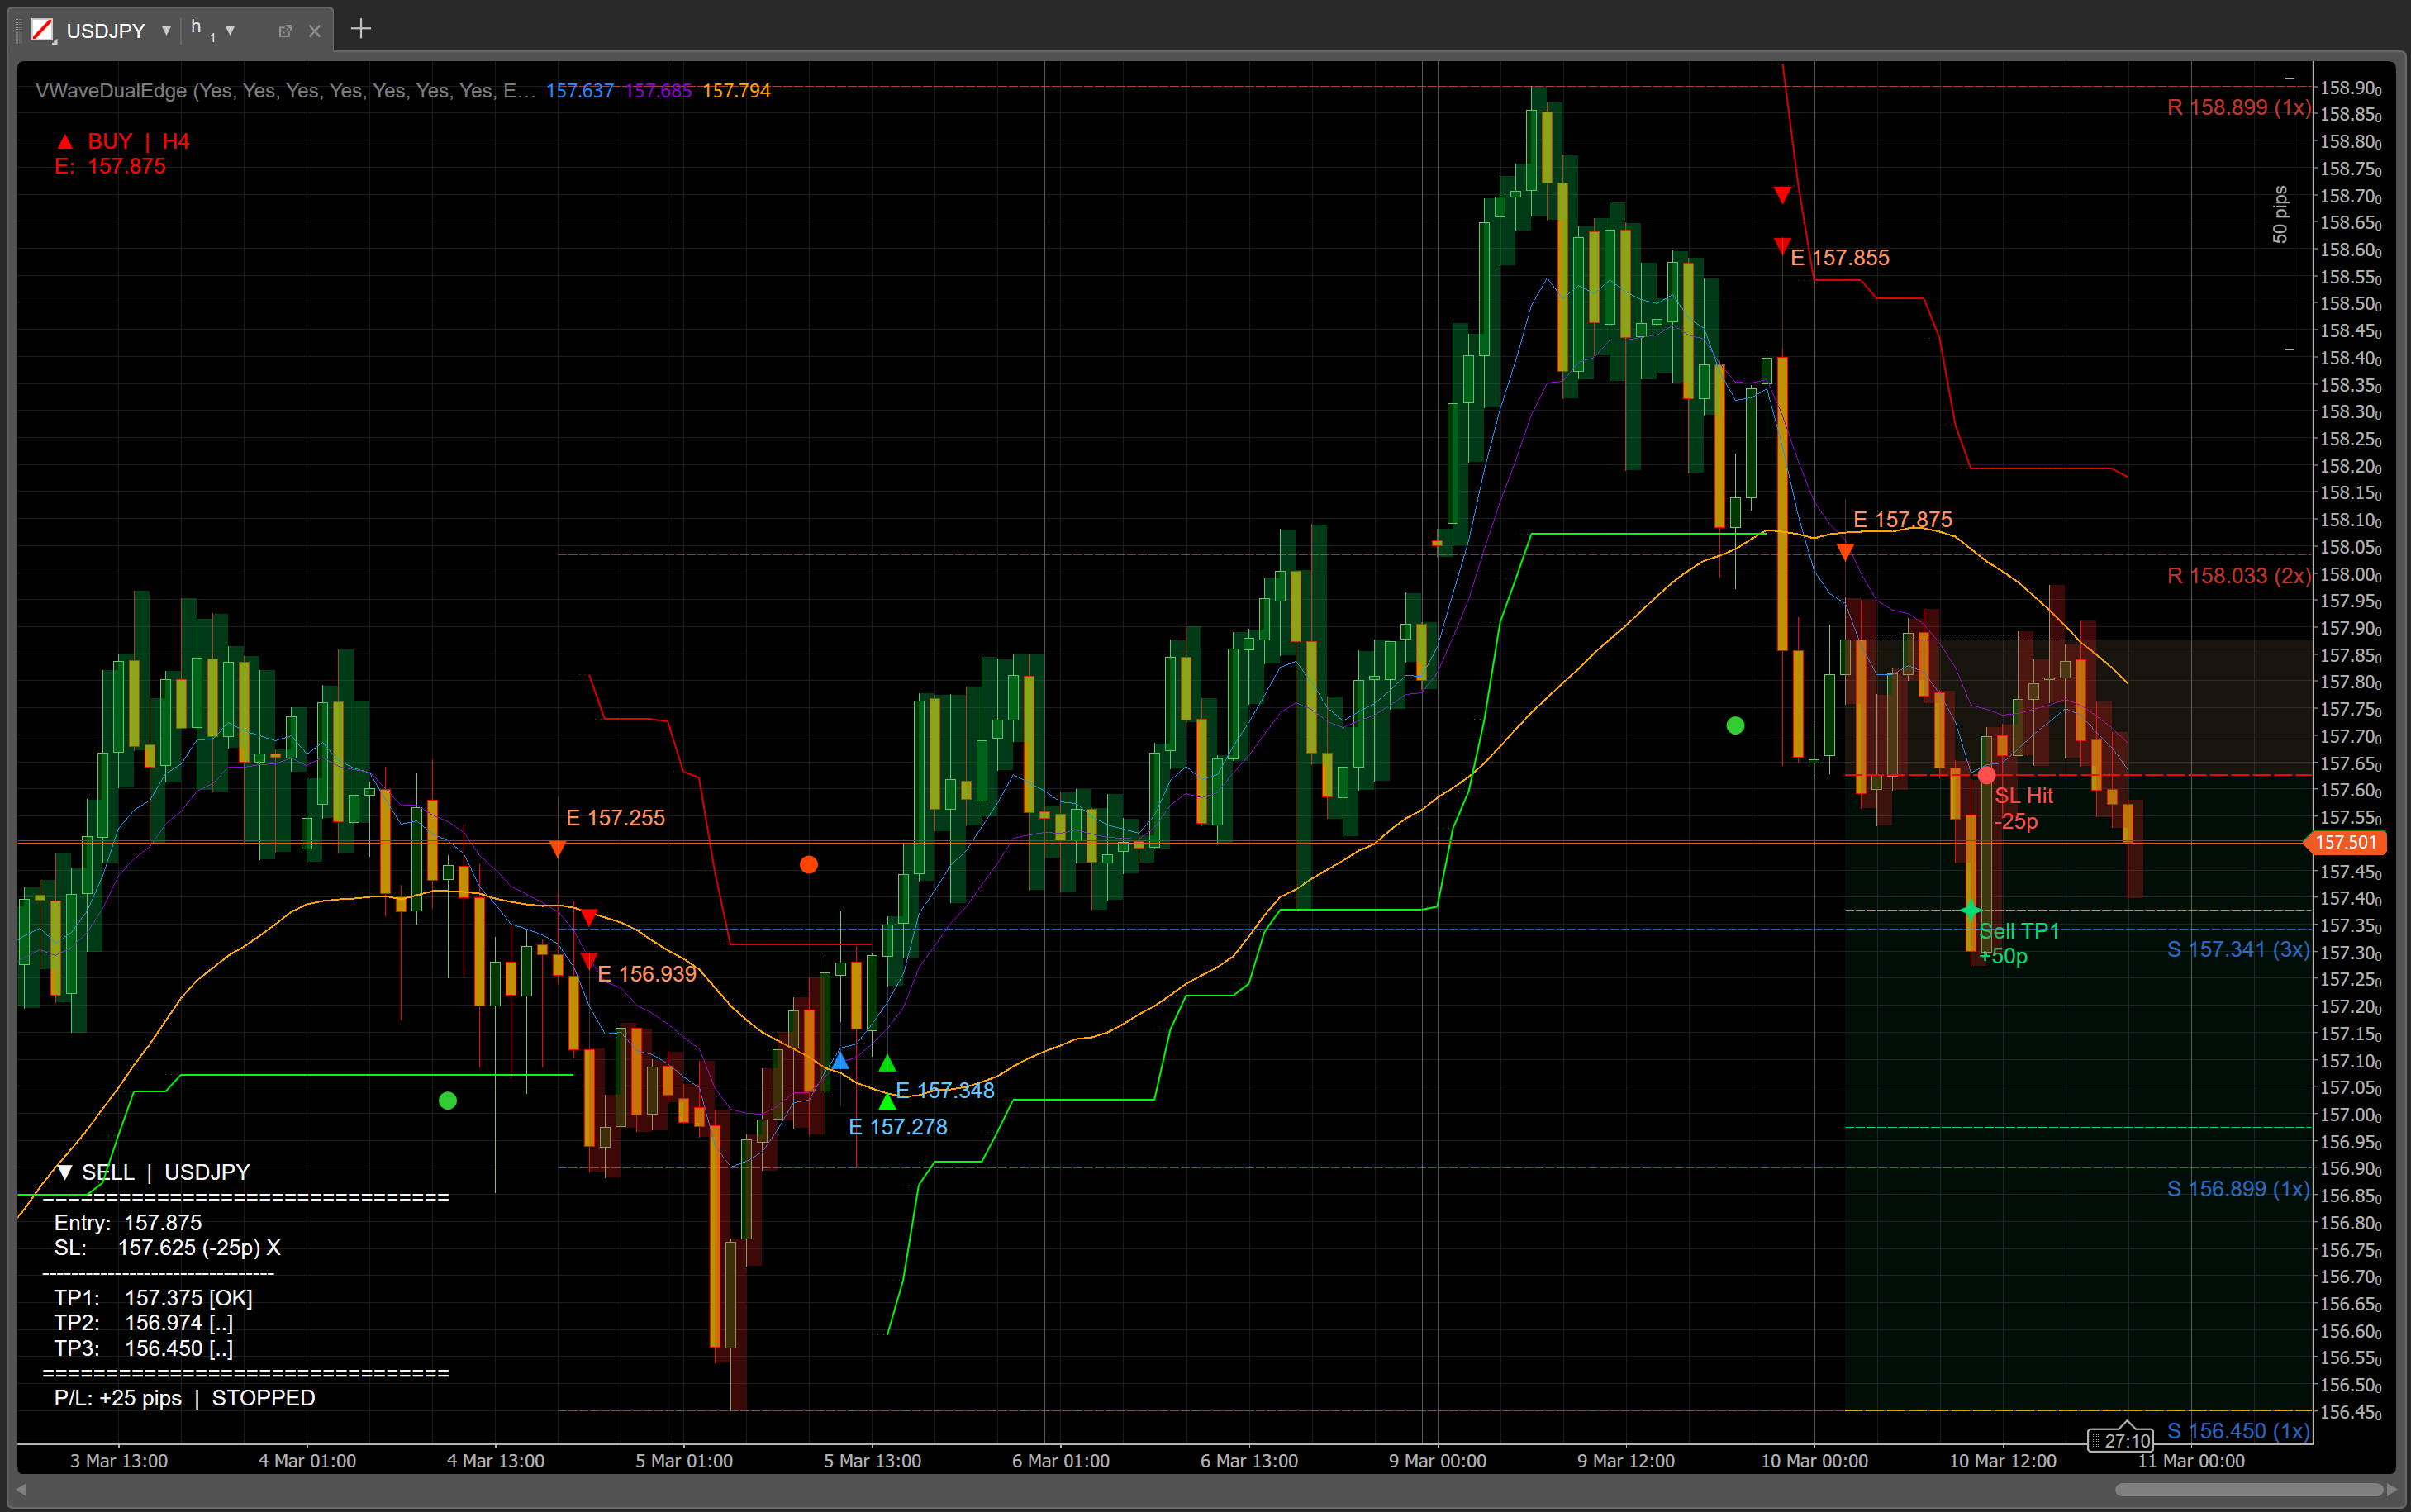This screenshot has width=2411, height=1512.
Task: Click the chart link color swatch icon
Action: tap(42, 30)
